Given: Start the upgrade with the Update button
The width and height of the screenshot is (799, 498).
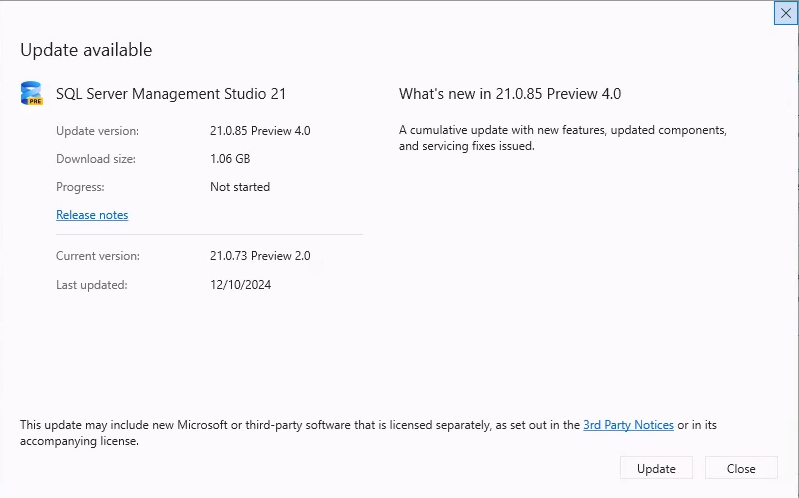Looking at the screenshot, I should pyautogui.click(x=656, y=468).
